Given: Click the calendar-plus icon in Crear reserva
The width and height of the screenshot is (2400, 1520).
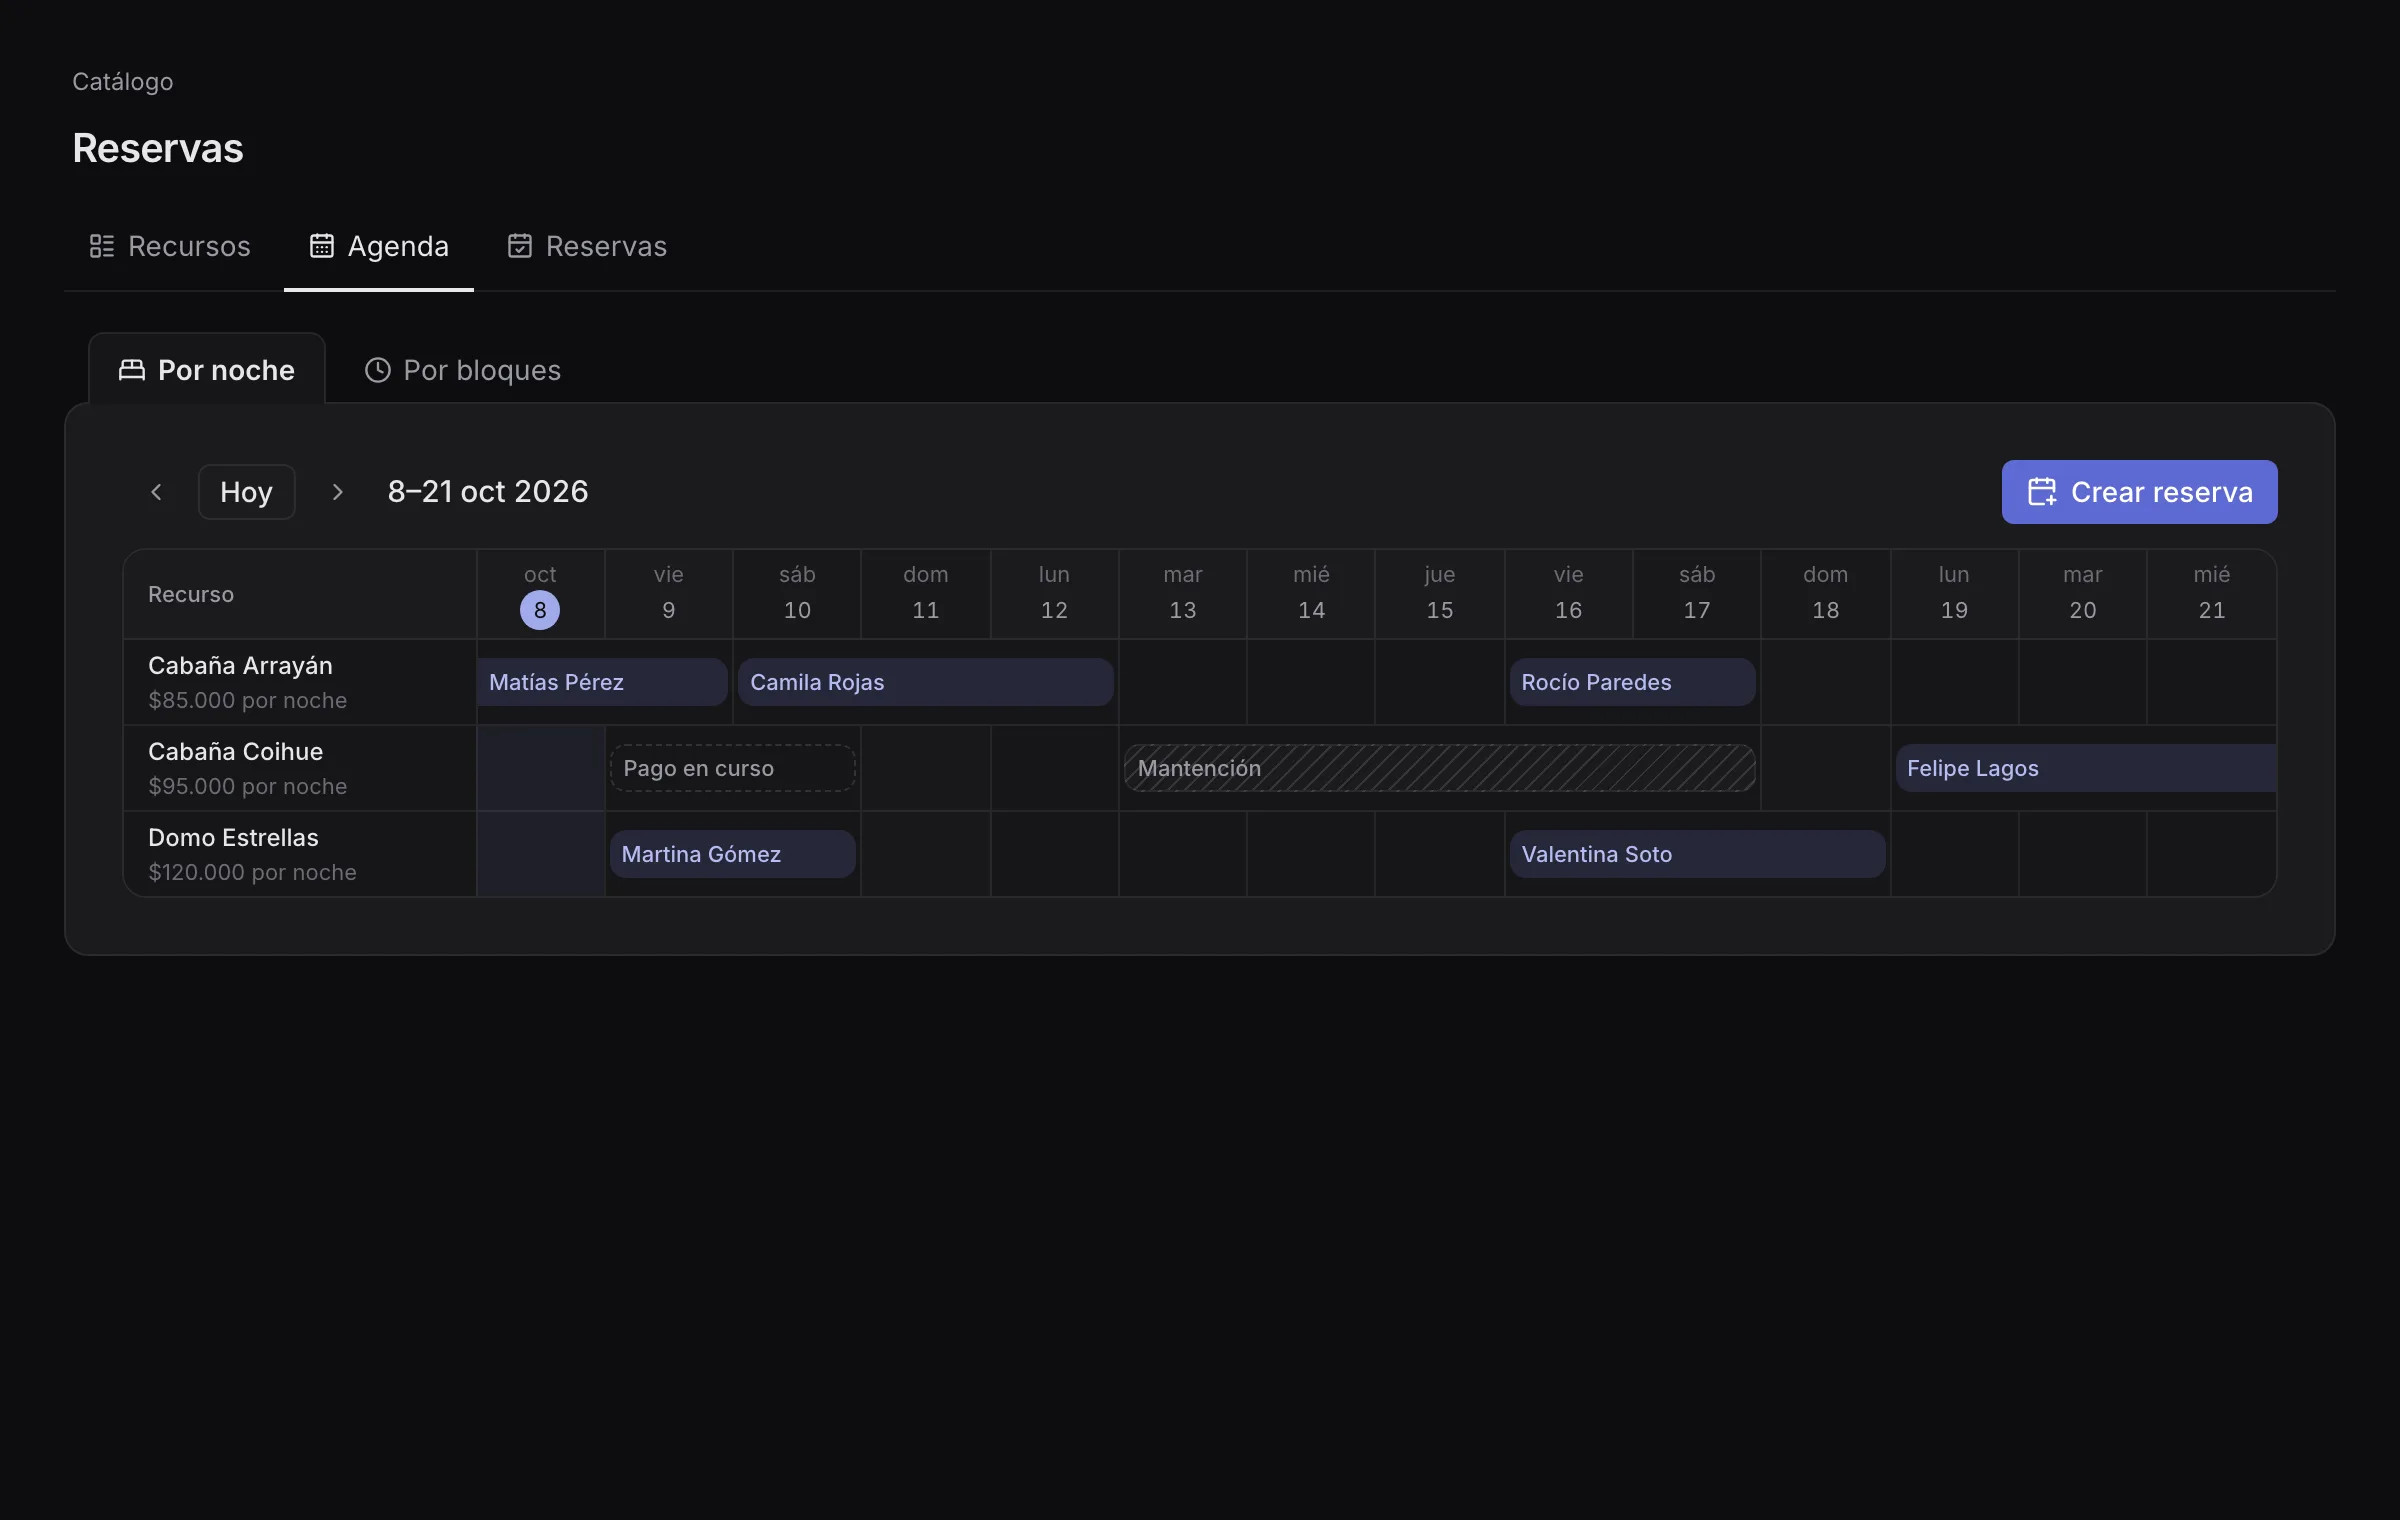Looking at the screenshot, I should [2041, 492].
